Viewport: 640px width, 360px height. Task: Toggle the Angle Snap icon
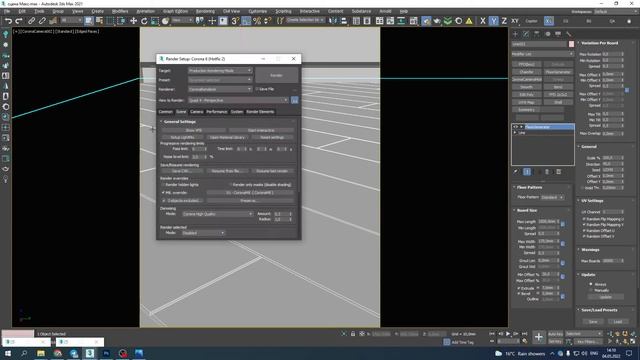click(x=246, y=21)
